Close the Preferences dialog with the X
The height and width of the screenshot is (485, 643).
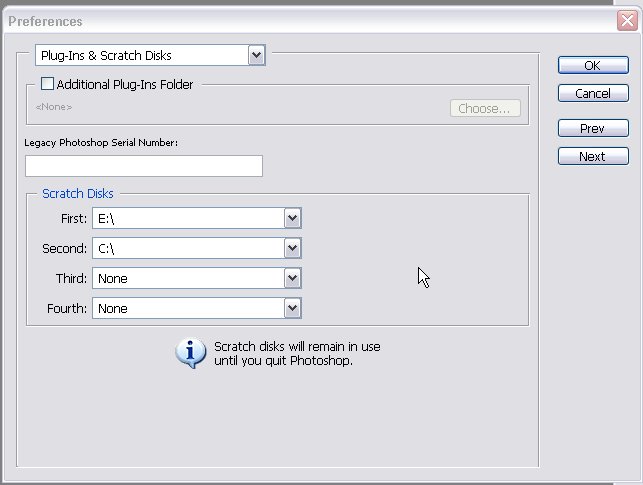pos(629,20)
